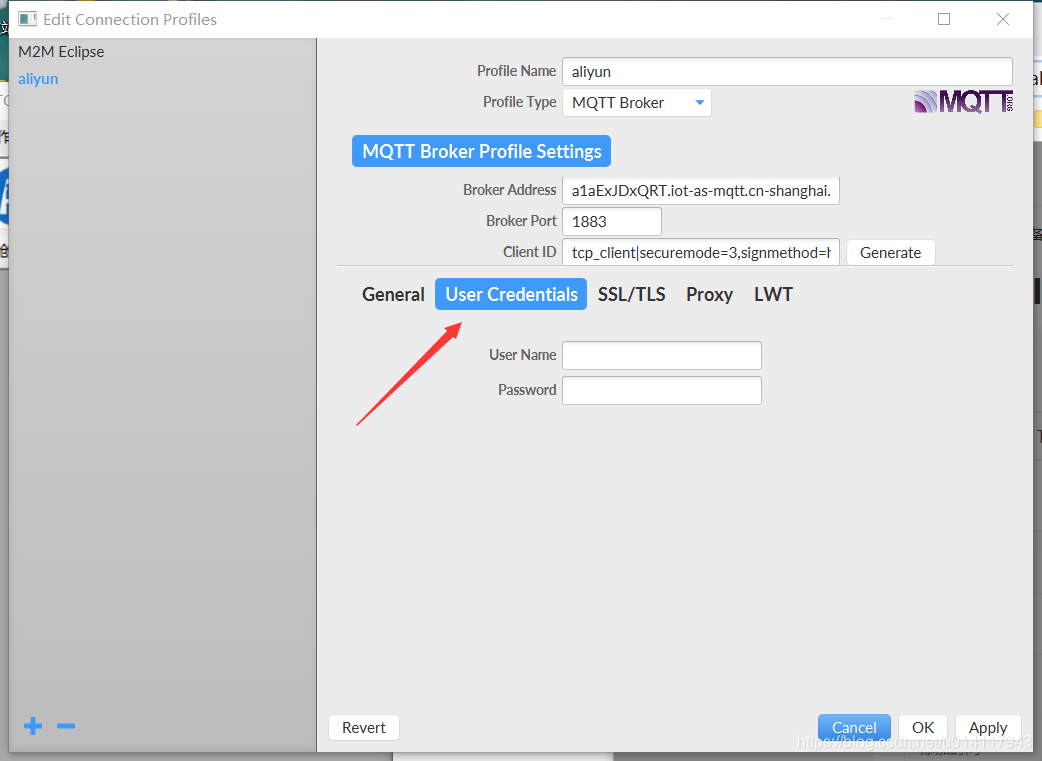Add a new connection profile with plus icon
1042x761 pixels.
click(33, 726)
